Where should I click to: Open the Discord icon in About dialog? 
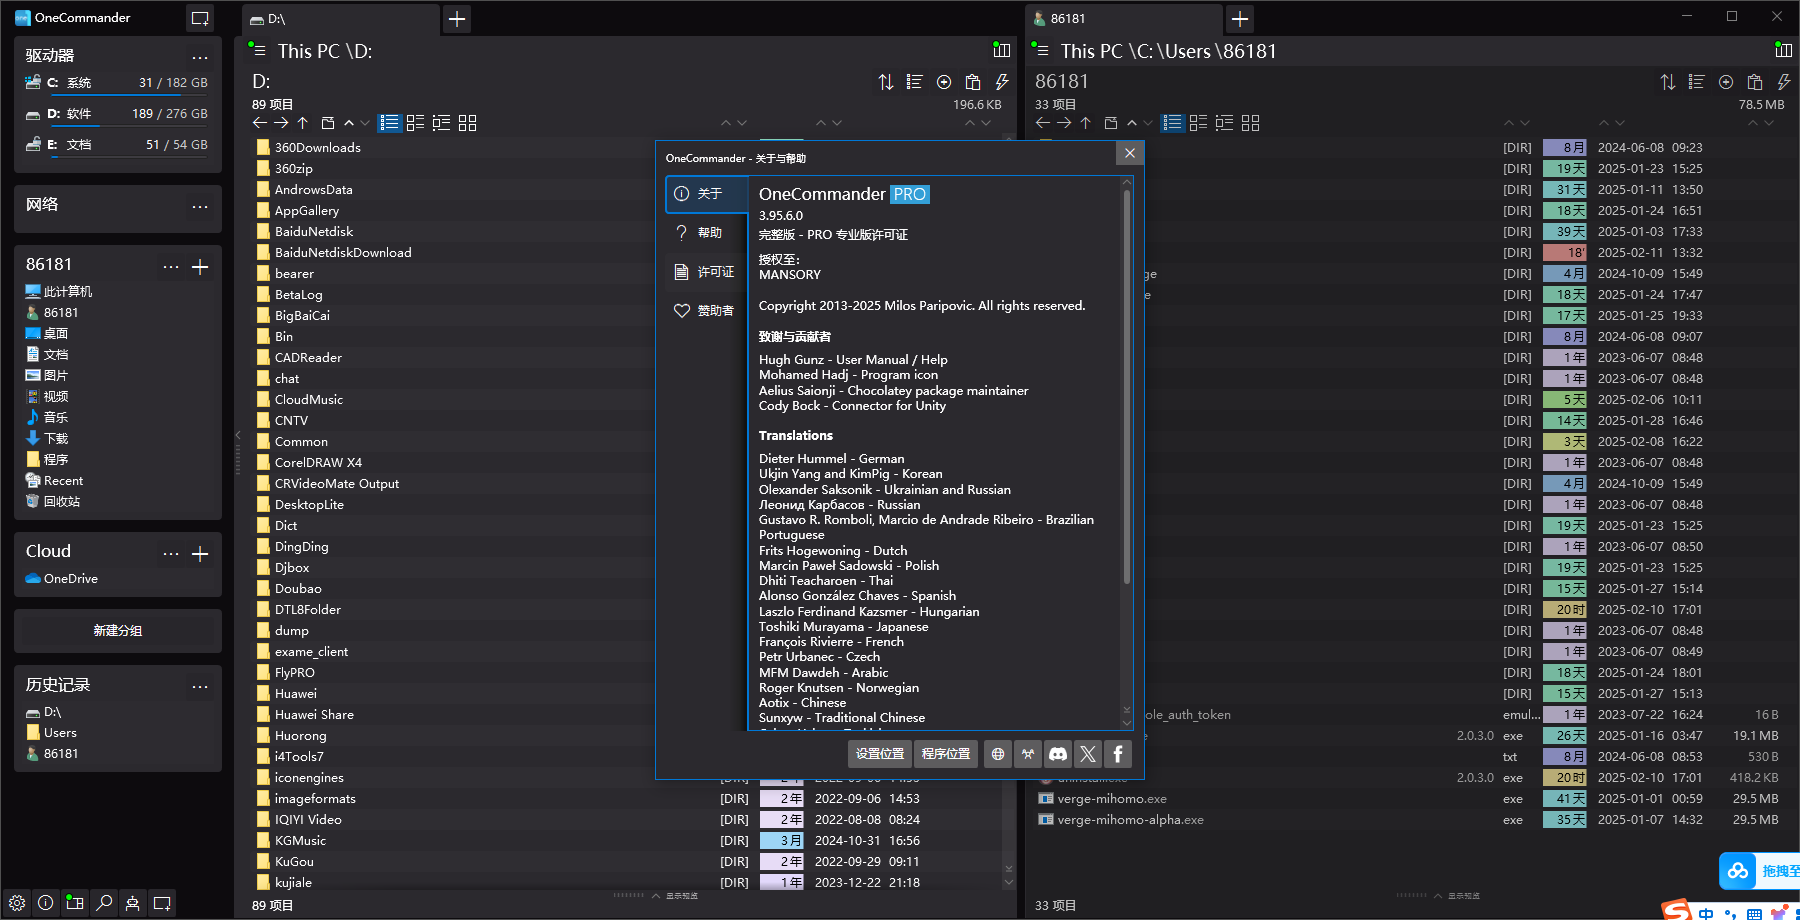click(1058, 754)
